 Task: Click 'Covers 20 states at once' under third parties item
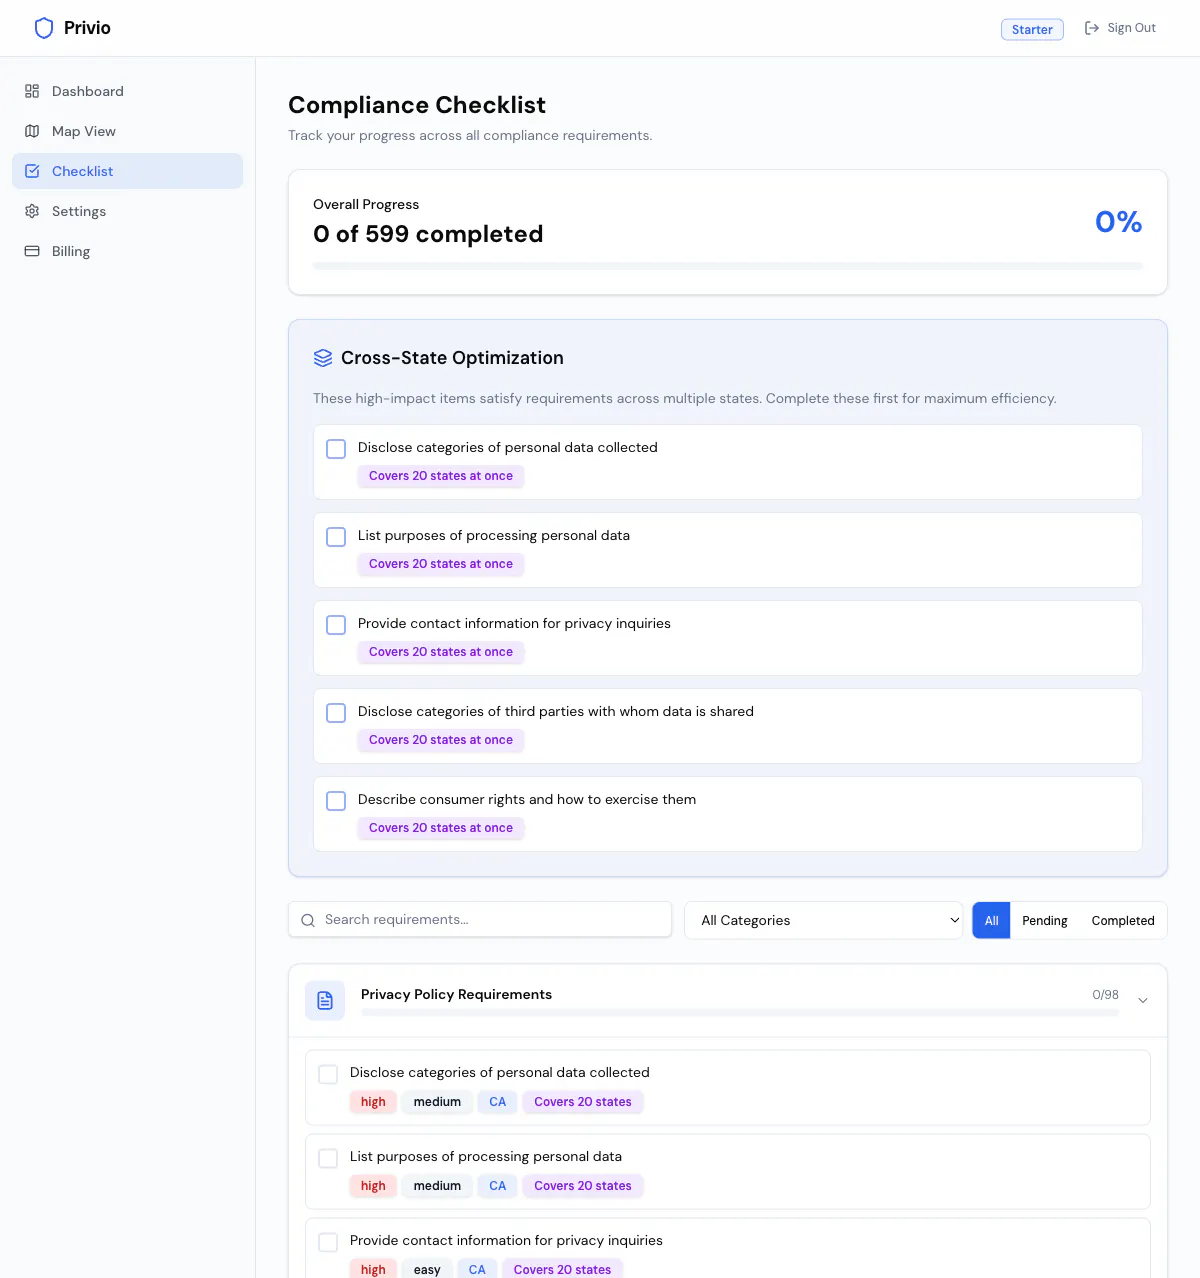pos(441,740)
